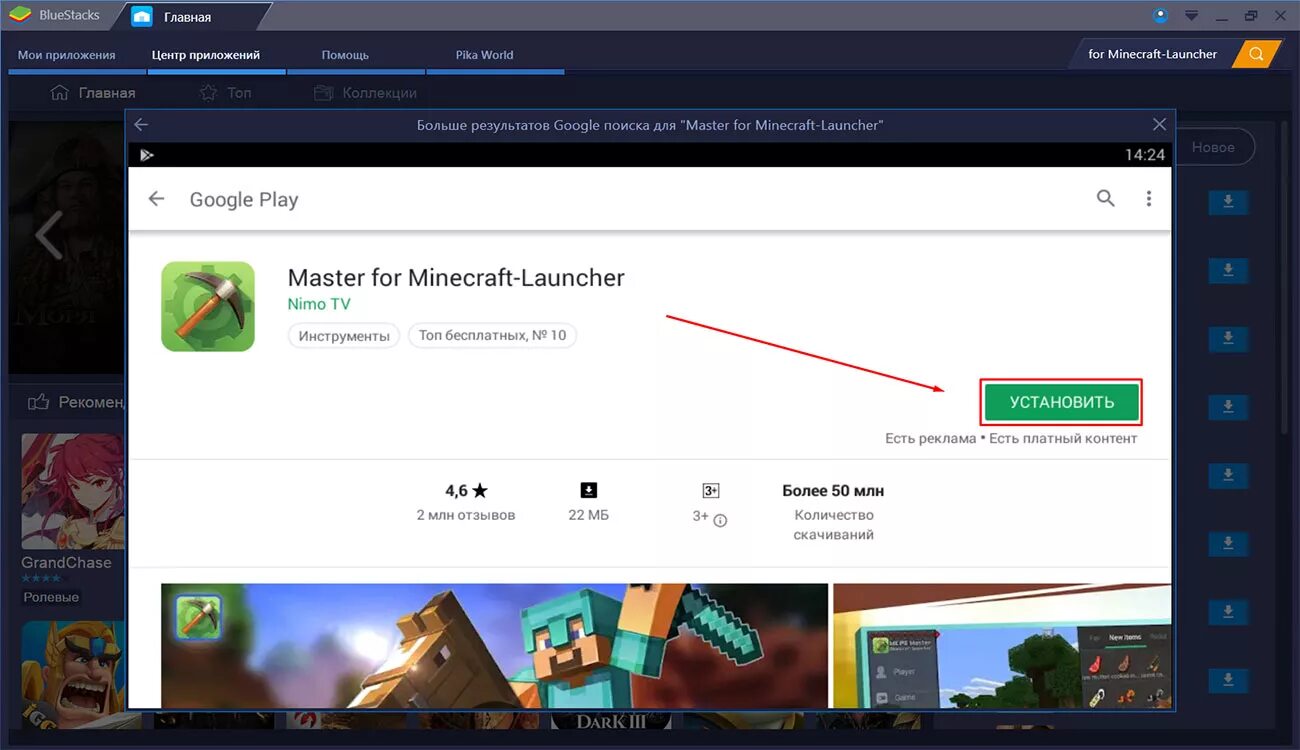Open the BlueStacks account avatar icon
Image resolution: width=1300 pixels, height=750 pixels.
click(x=1160, y=15)
